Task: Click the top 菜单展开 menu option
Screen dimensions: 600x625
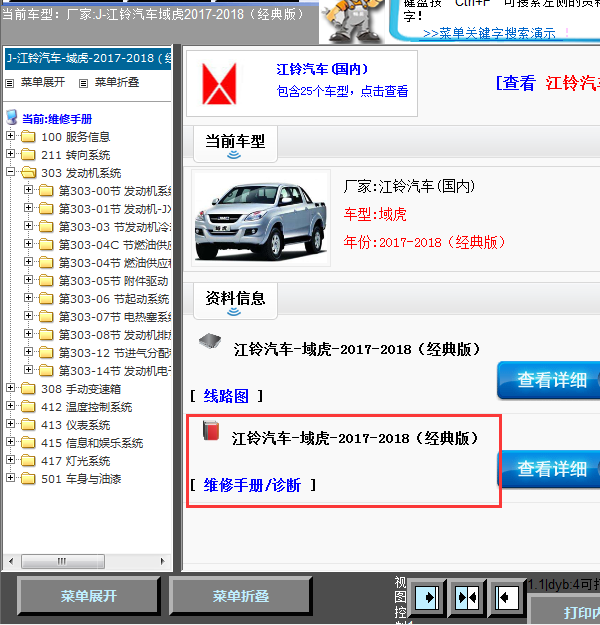Action: point(43,83)
